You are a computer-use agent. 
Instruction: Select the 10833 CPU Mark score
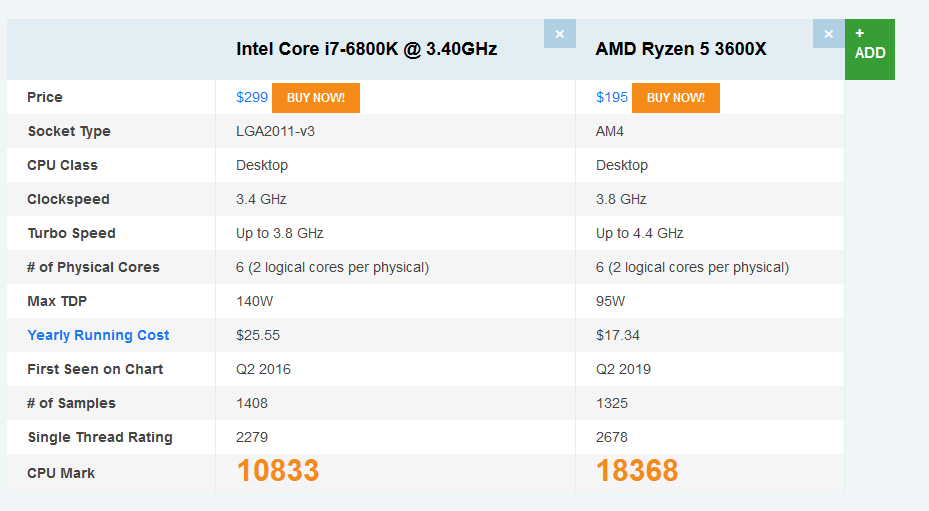pos(277,471)
